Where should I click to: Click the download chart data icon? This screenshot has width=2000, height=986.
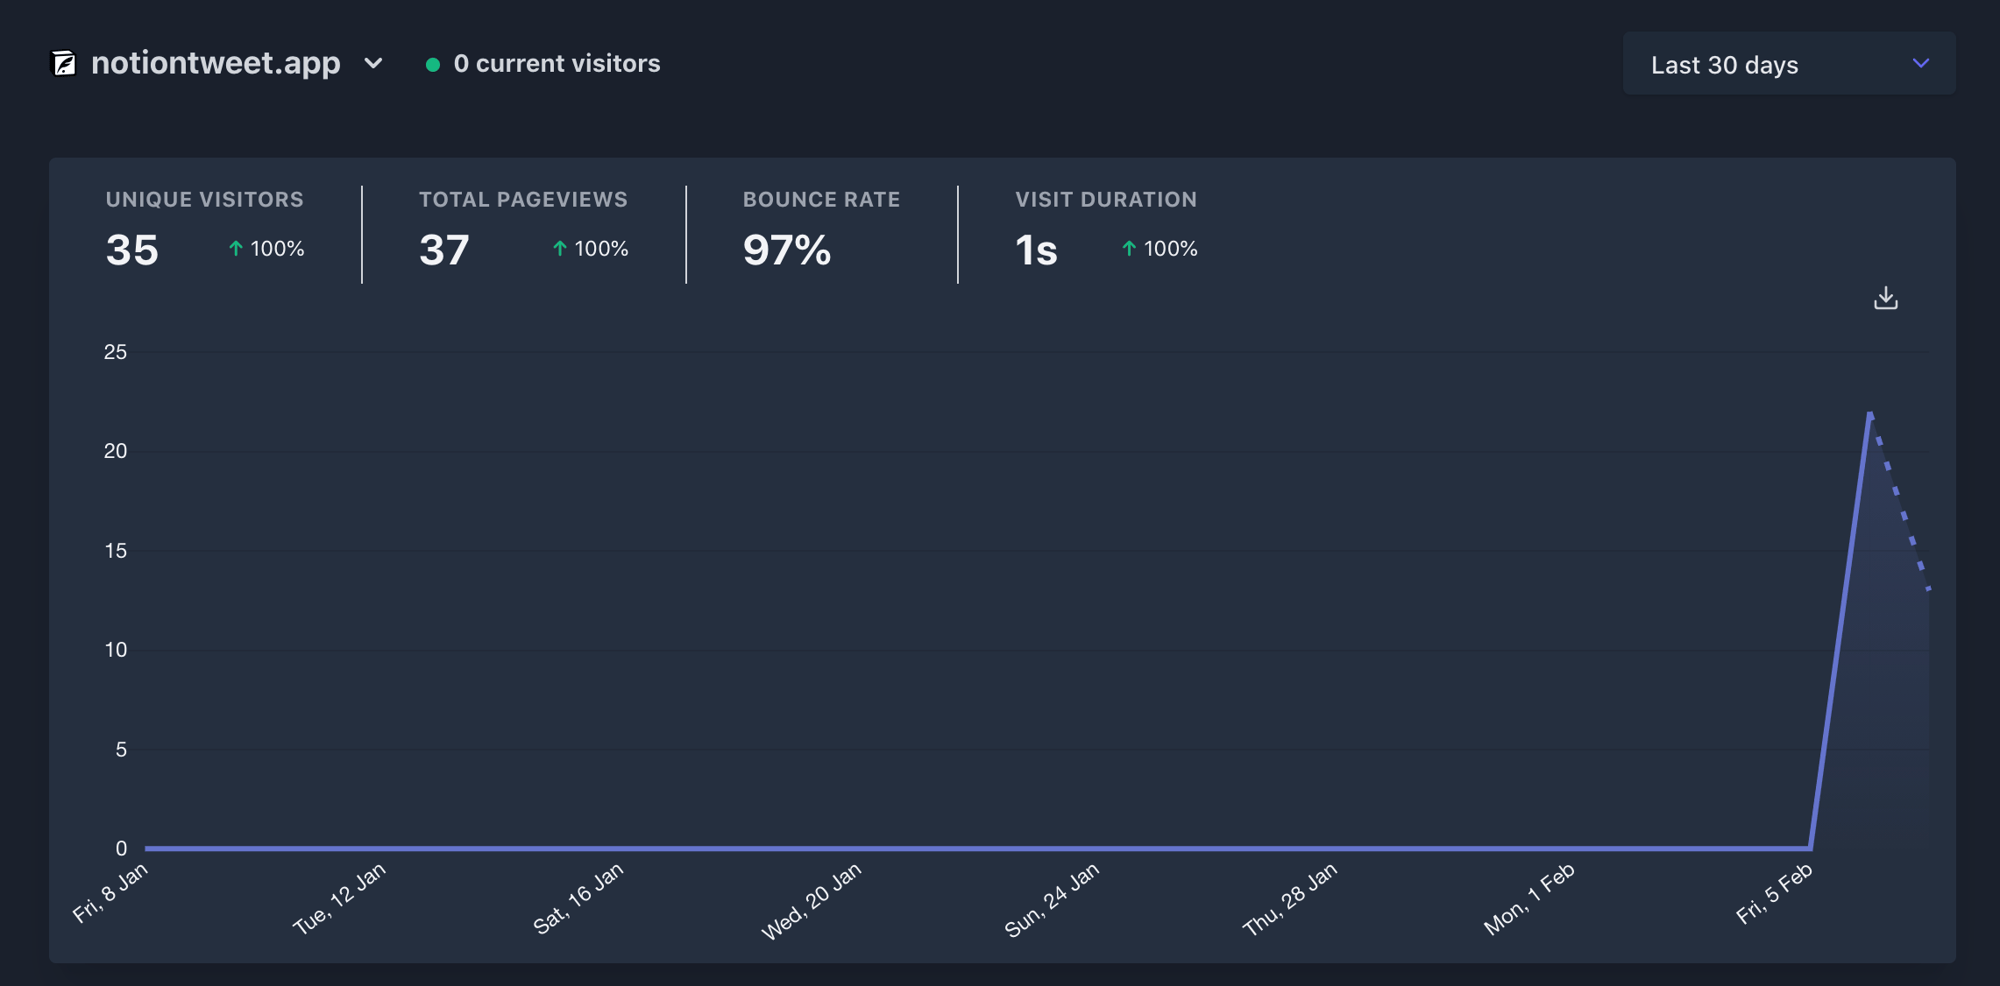1885,298
